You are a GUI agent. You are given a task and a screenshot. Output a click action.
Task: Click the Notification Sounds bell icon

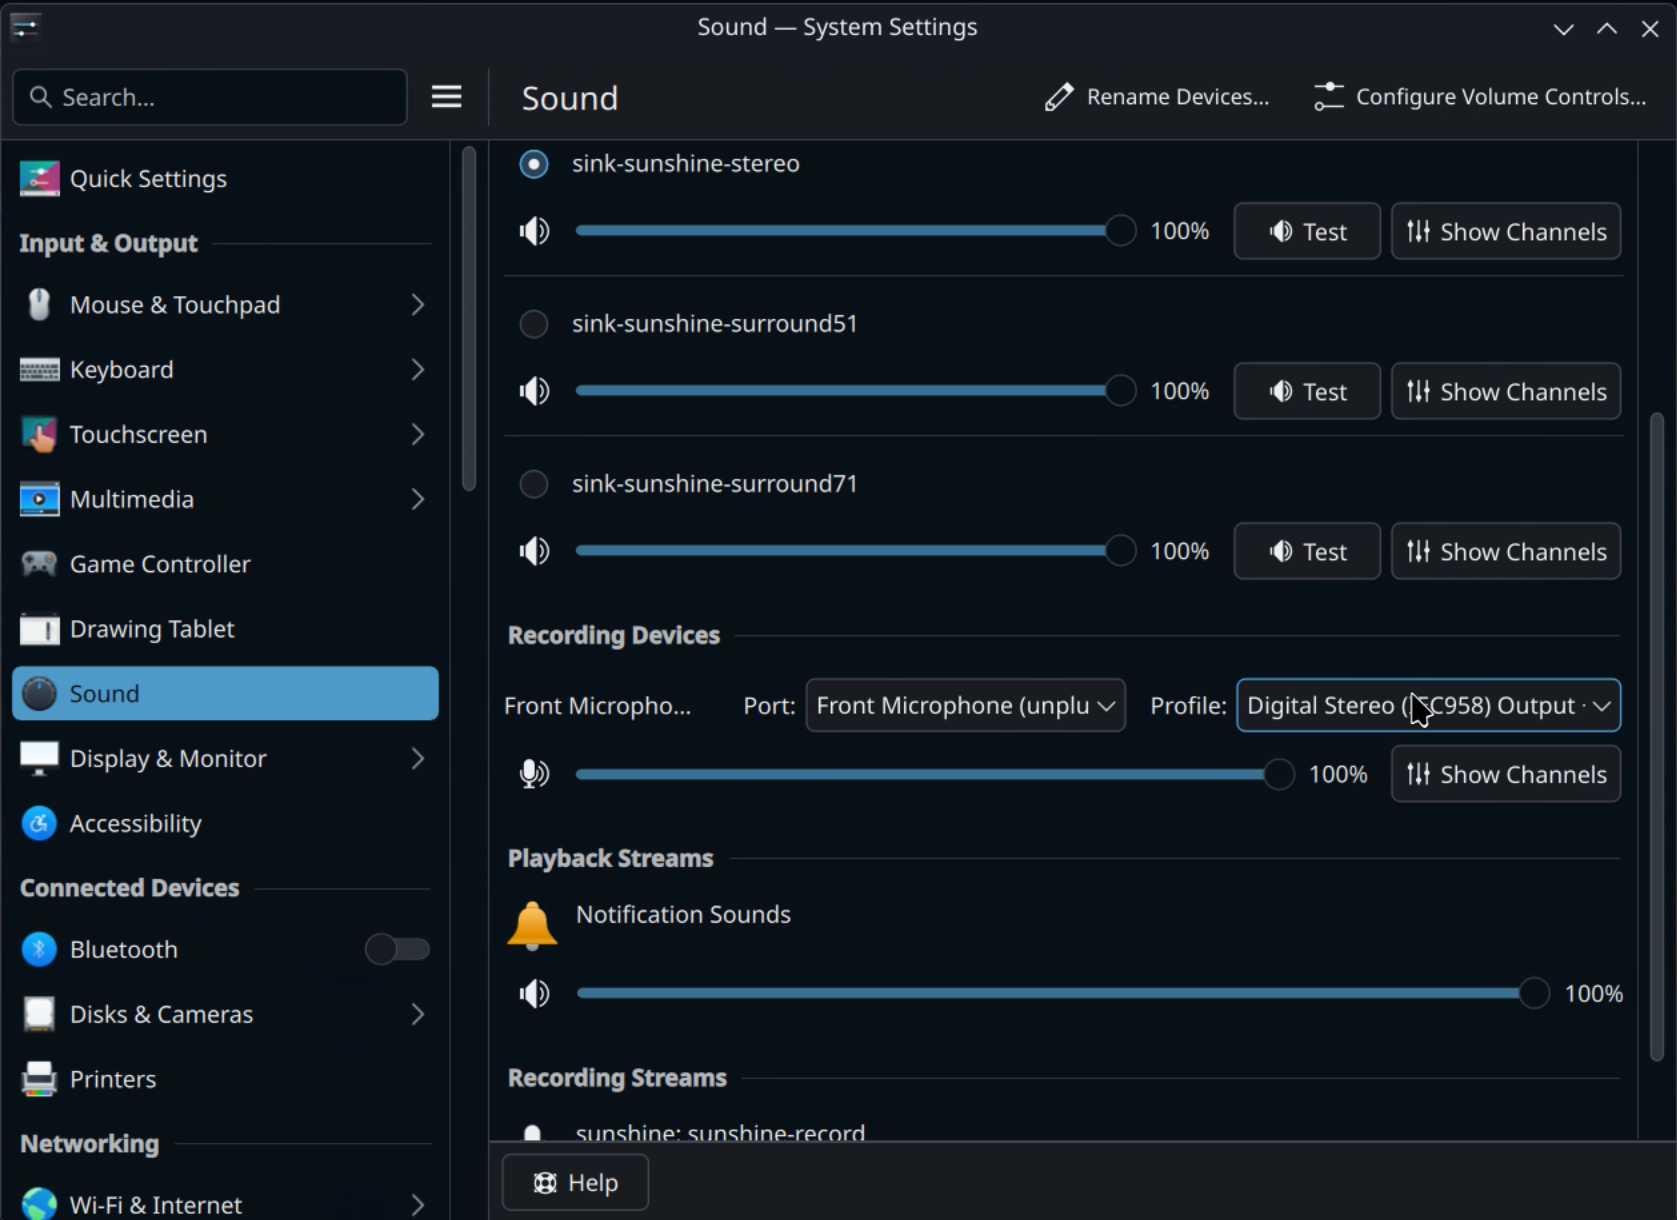click(x=532, y=925)
